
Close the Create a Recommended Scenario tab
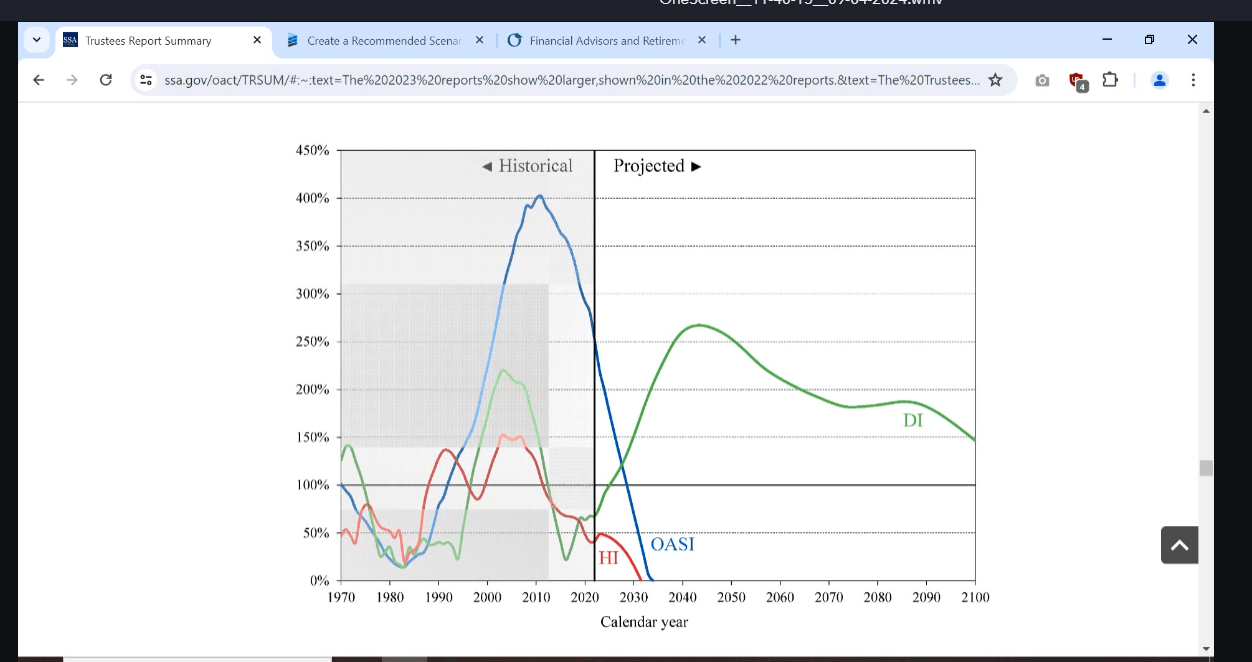tap(479, 41)
